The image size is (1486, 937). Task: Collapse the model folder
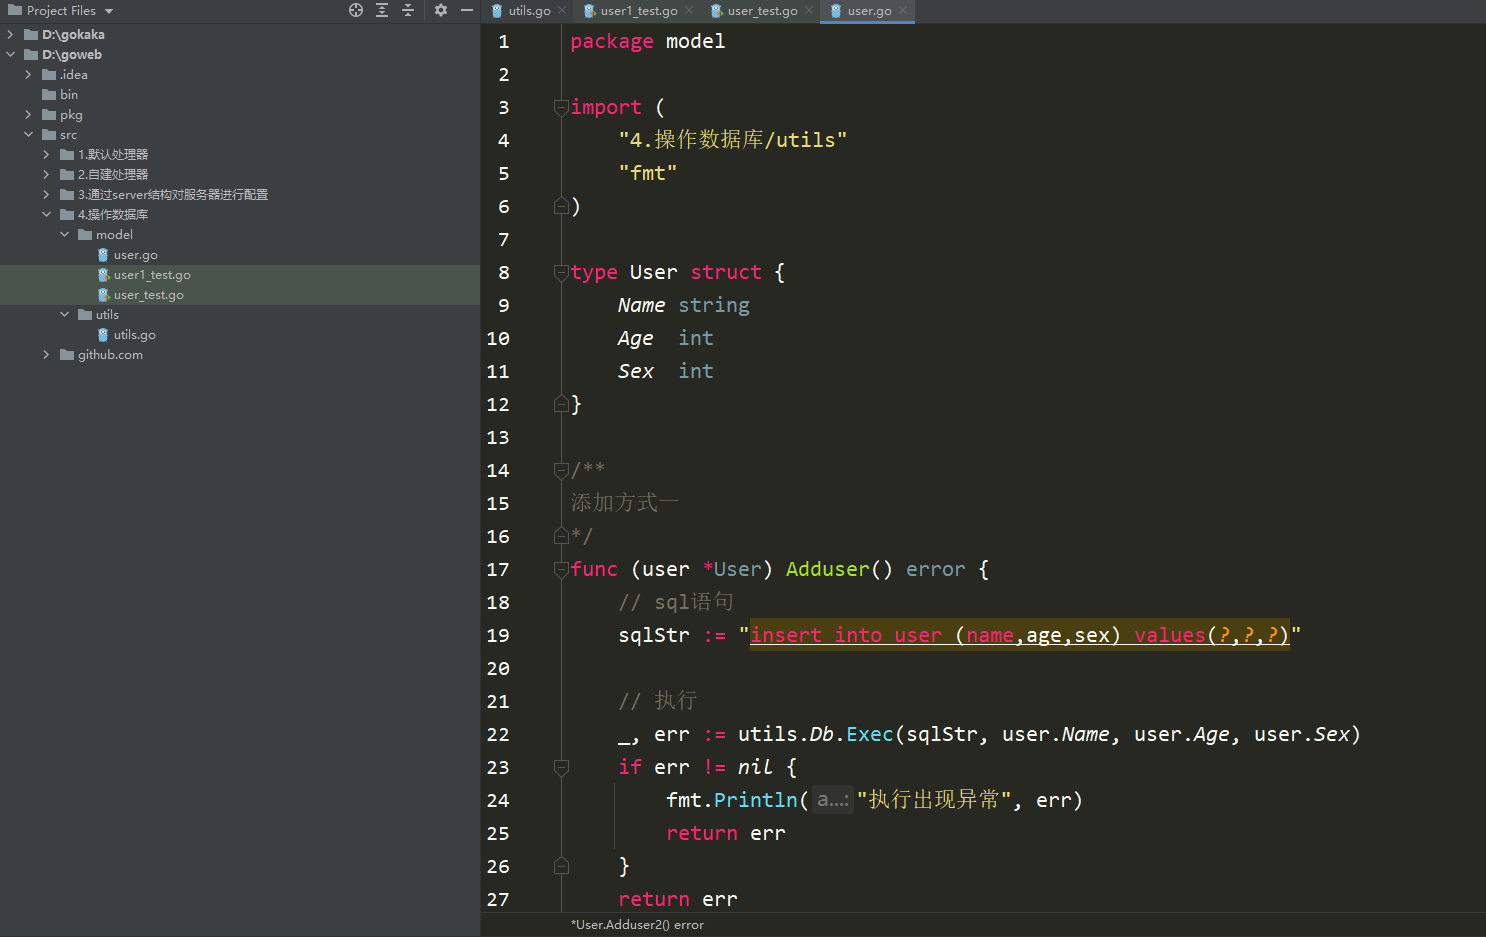click(64, 235)
